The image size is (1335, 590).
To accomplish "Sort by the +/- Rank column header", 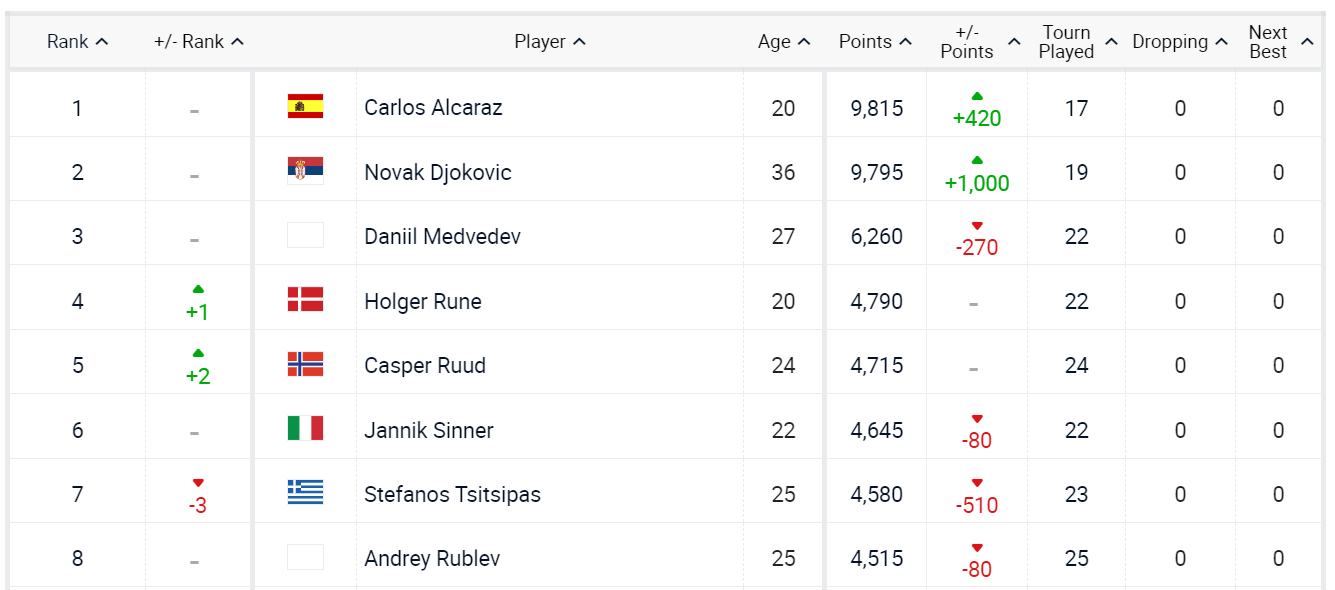I will click(198, 42).
